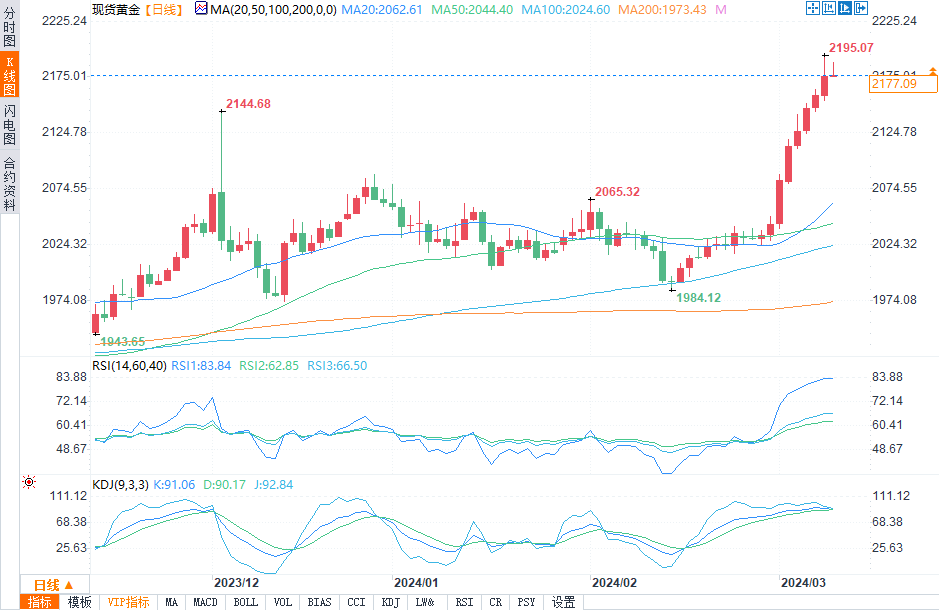The height and width of the screenshot is (610, 939).
Task: Click the exit-arrow icon at chart top right
Action: click(861, 8)
